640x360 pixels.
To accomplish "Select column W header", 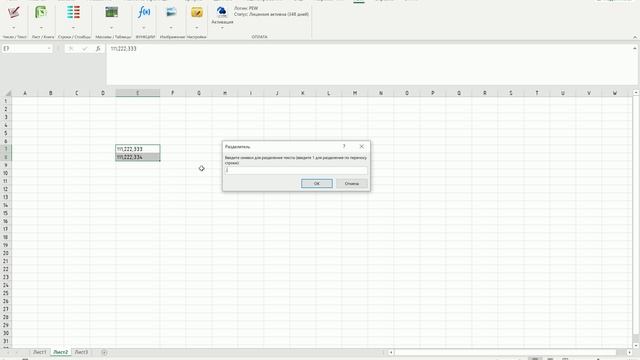I will point(615,93).
